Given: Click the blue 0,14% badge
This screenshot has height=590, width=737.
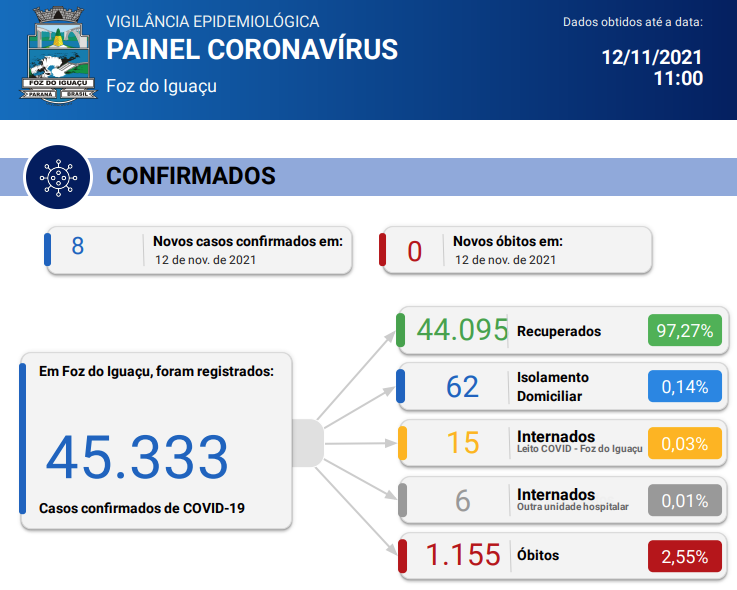Looking at the screenshot, I should (x=685, y=386).
